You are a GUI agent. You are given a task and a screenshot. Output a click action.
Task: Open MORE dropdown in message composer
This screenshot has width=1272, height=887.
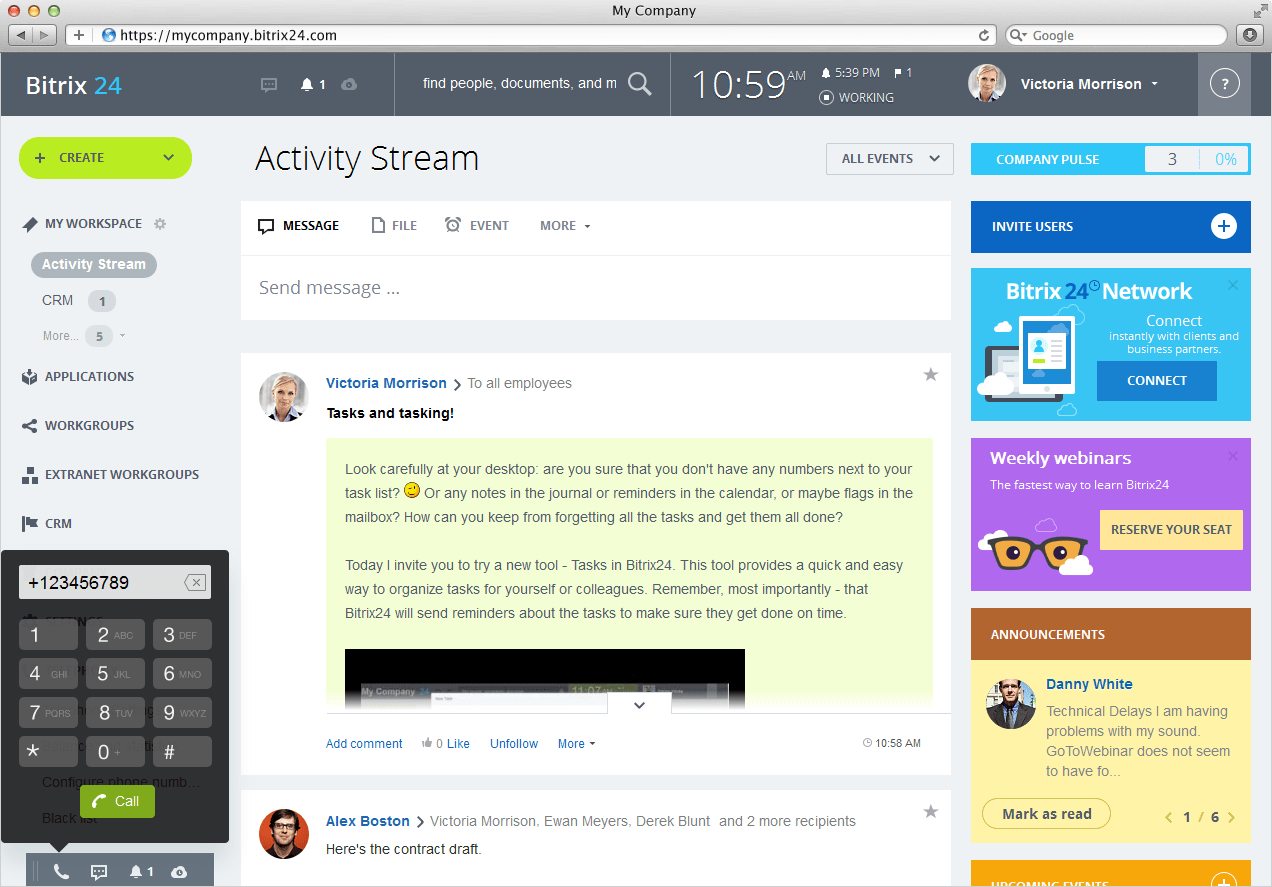pyautogui.click(x=565, y=226)
